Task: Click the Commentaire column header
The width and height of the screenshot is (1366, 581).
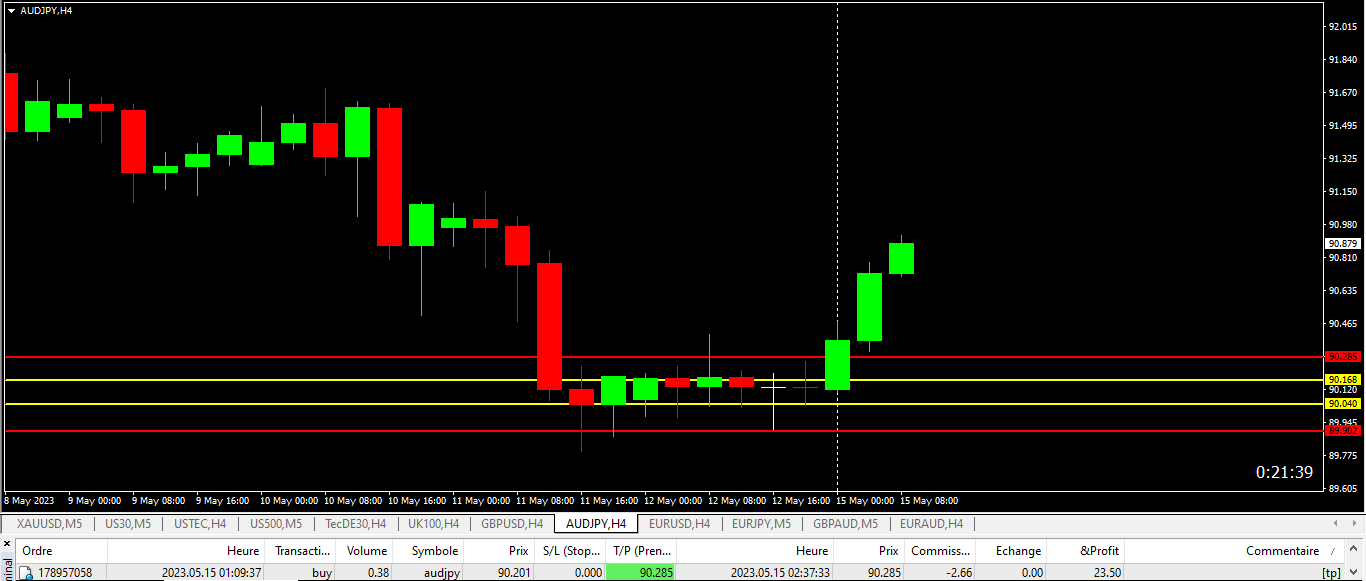Action: pos(1236,551)
